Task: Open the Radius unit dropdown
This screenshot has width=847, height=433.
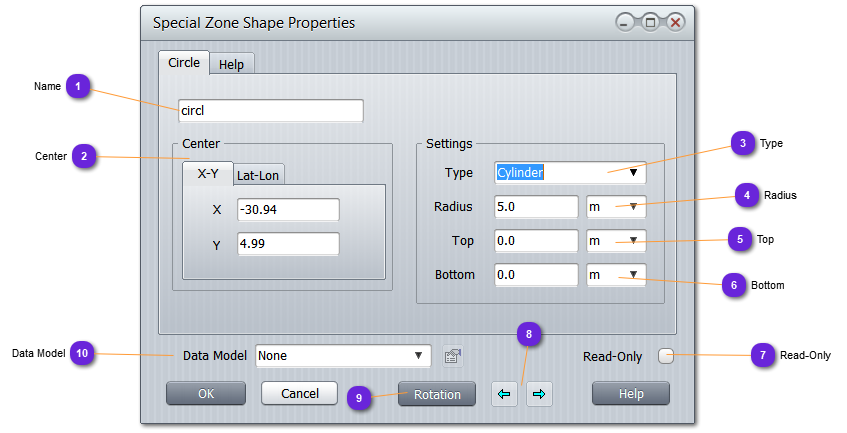Action: [632, 207]
